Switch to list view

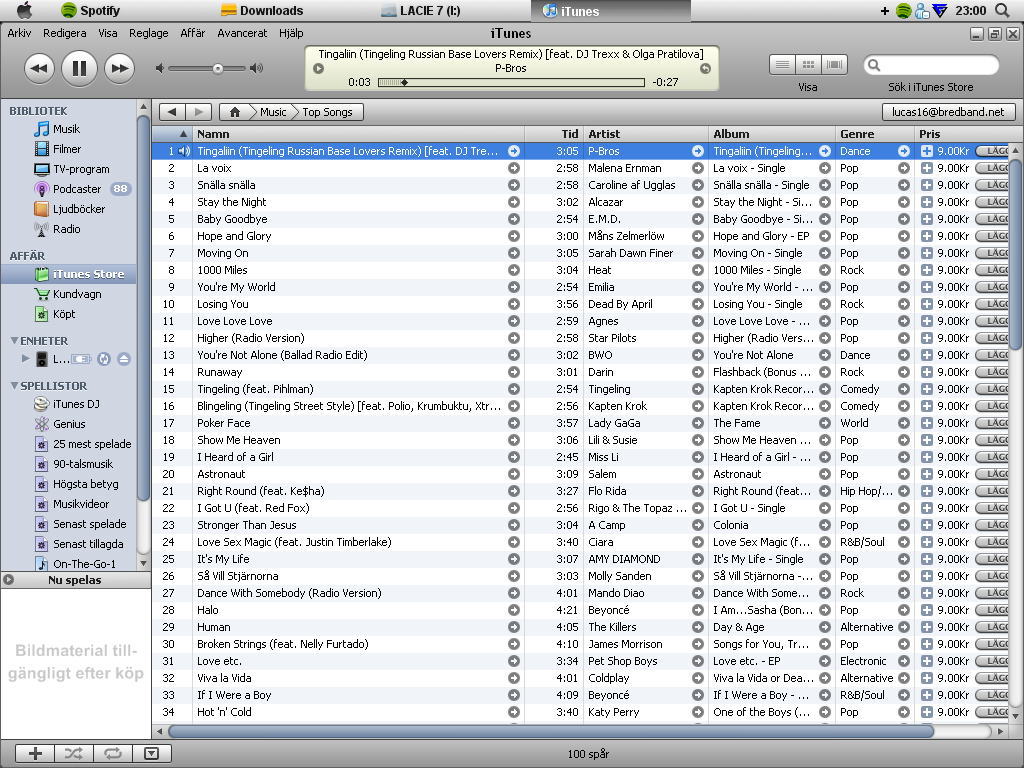pyautogui.click(x=782, y=65)
